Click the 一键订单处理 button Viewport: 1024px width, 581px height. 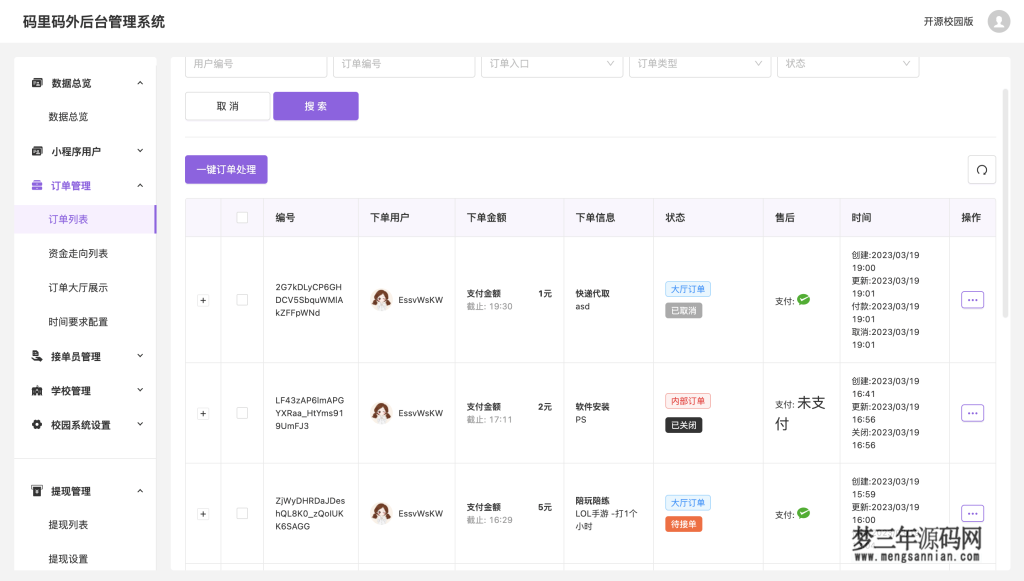pos(225,169)
